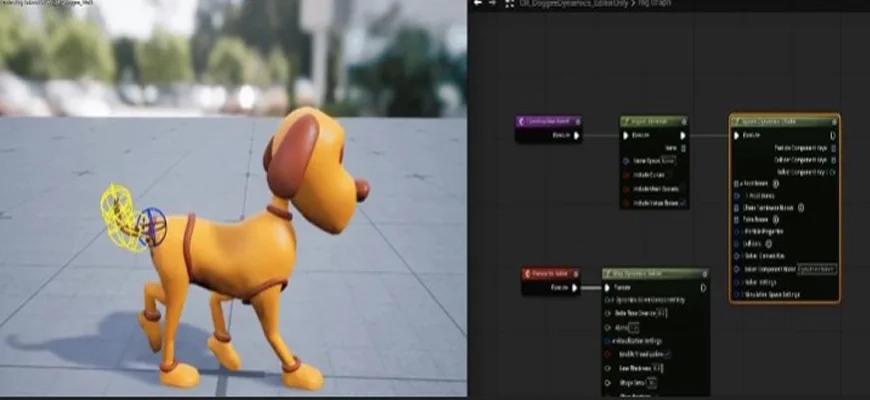Click Execute input pin on orange-outlined node

[x=737, y=135]
